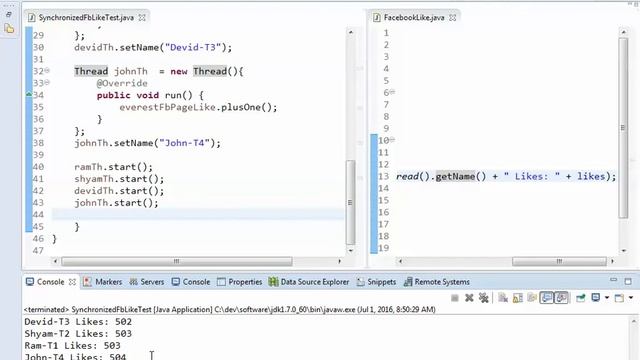This screenshot has width=640, height=360.
Task: Click FacebookLike editor scroll-left arrow
Action: click(x=400, y=261)
